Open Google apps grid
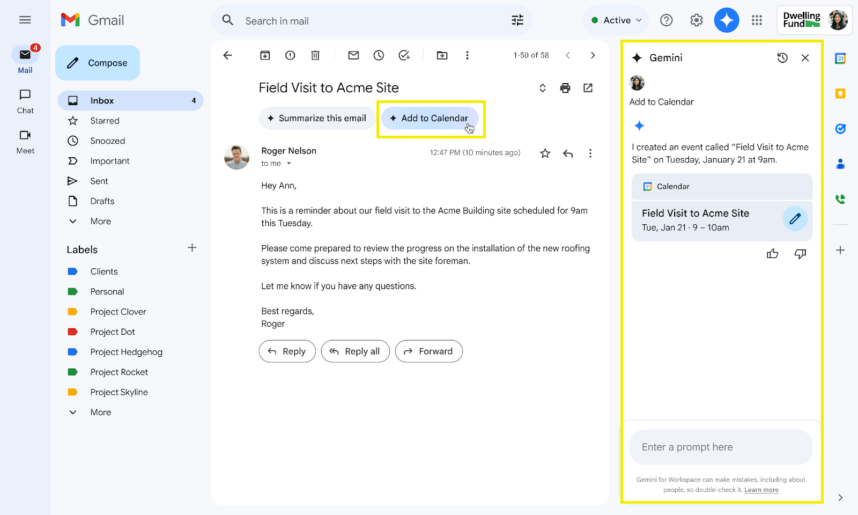 [x=757, y=20]
